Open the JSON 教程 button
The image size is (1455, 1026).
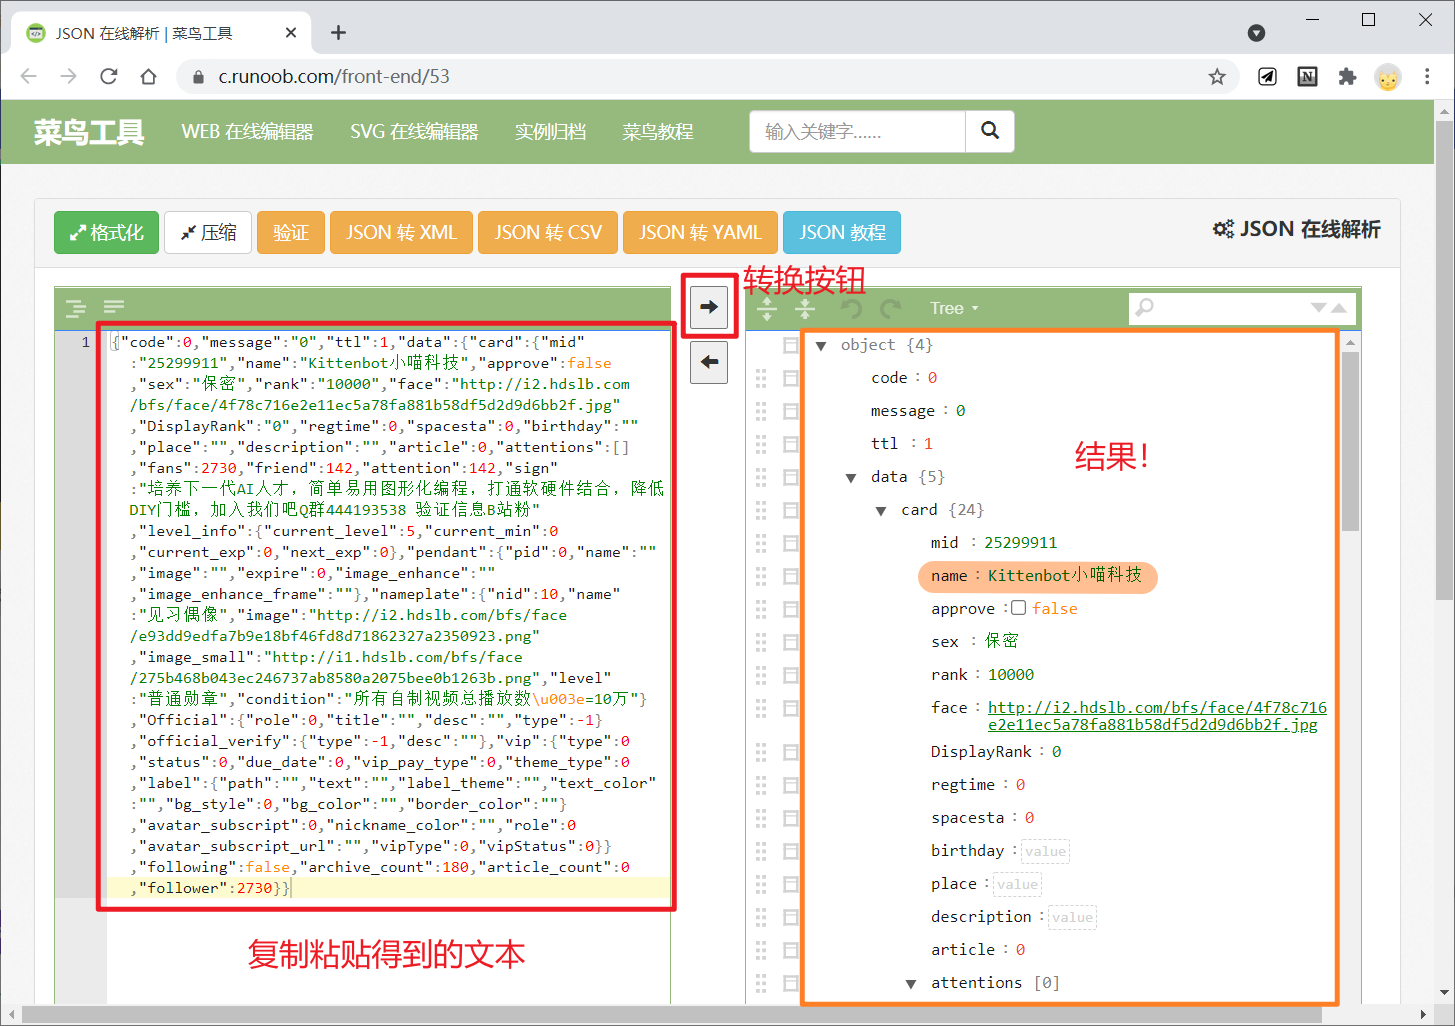point(842,232)
